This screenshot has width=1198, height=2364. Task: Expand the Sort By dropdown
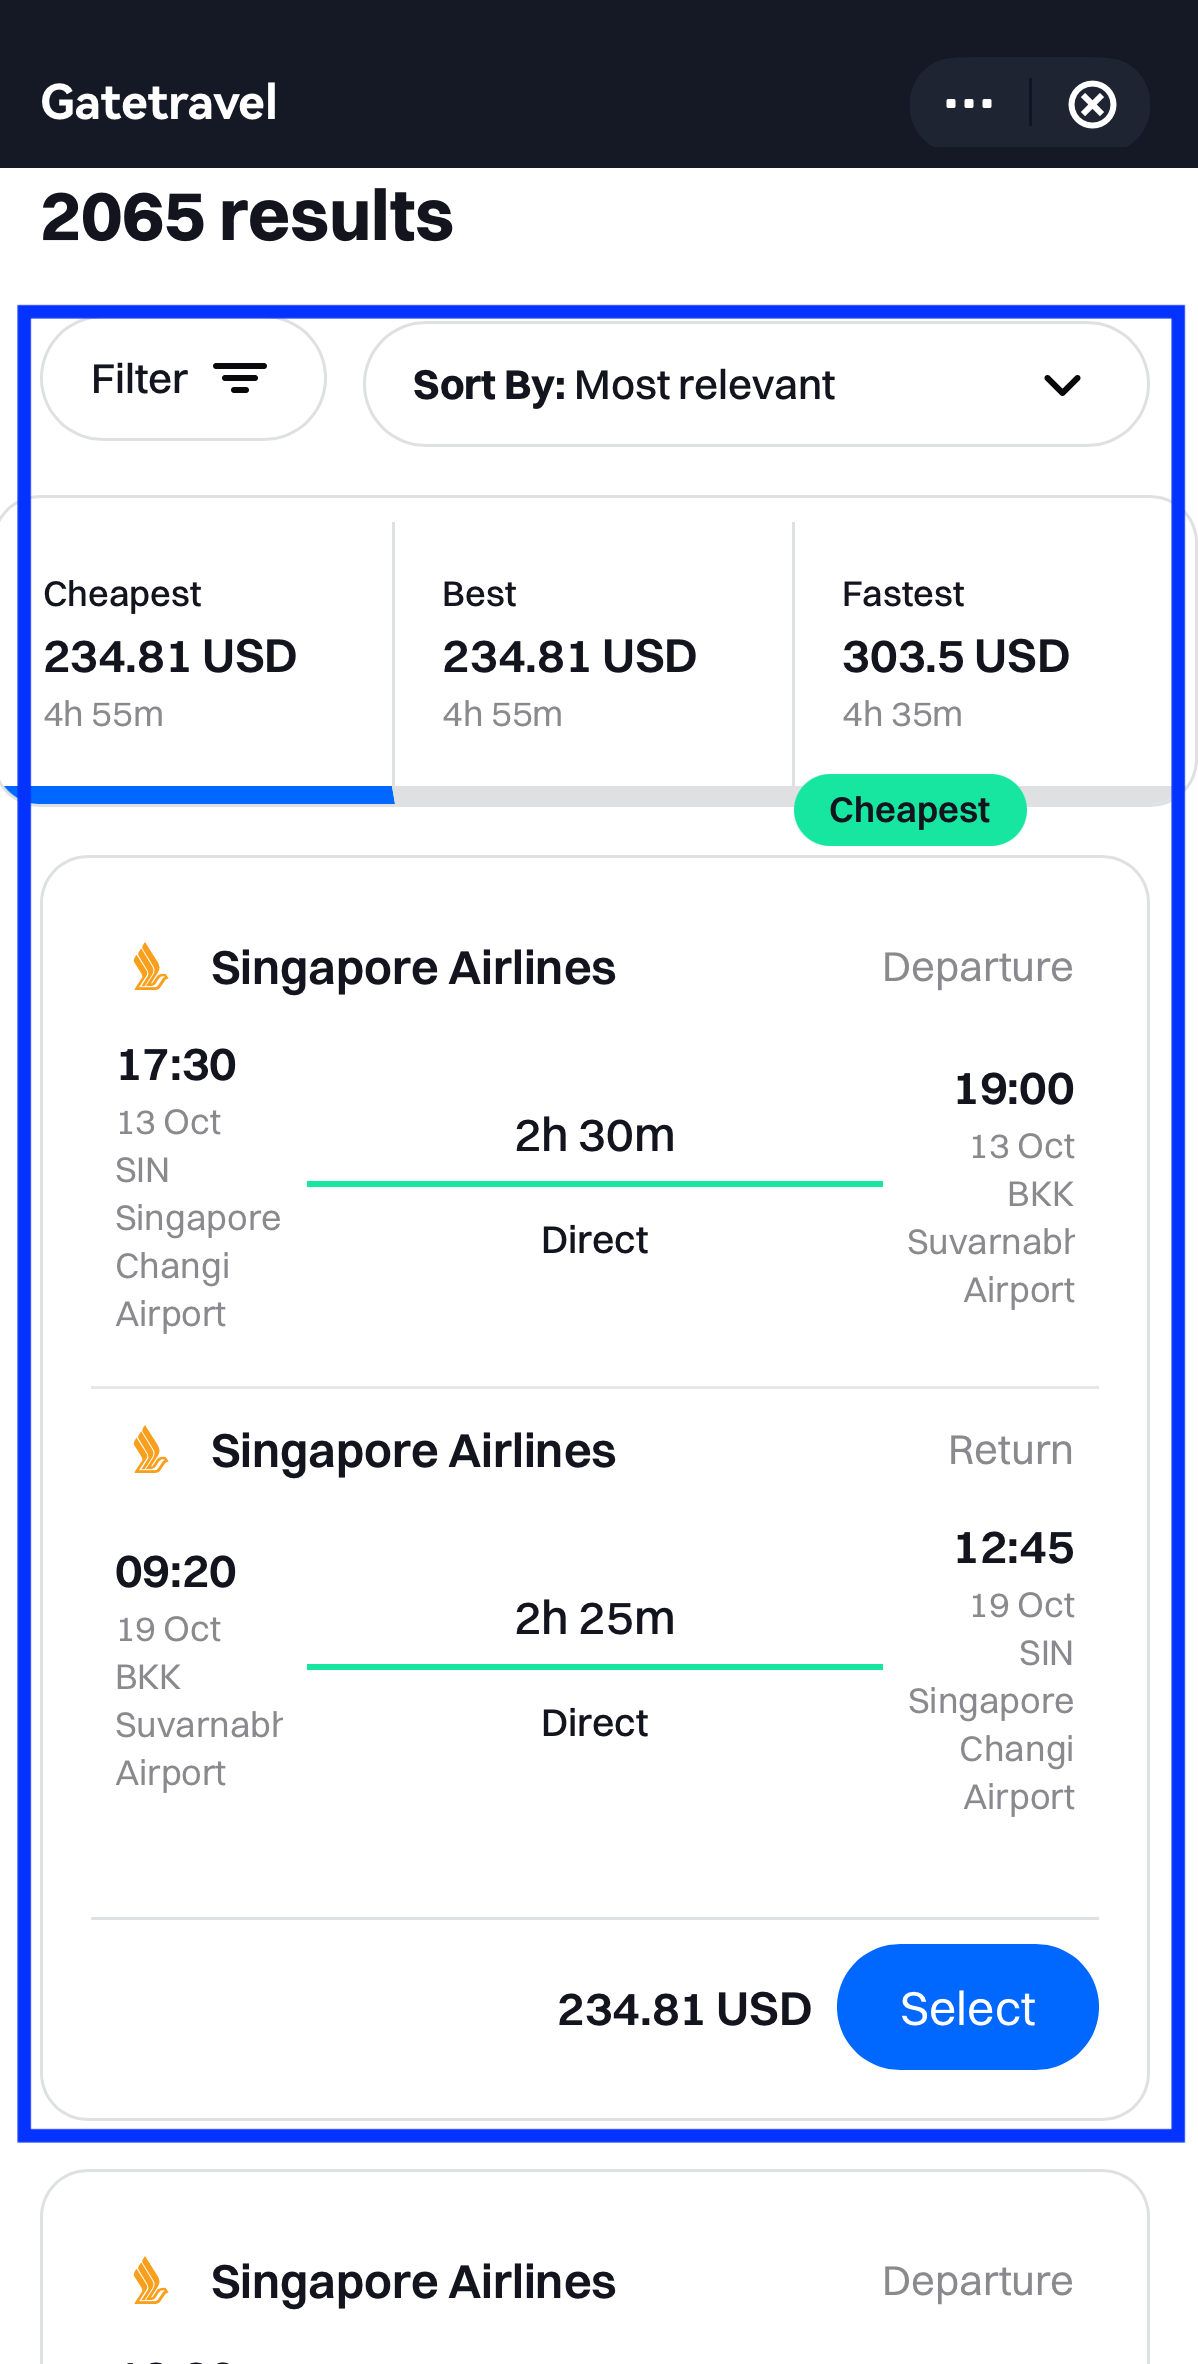point(755,385)
